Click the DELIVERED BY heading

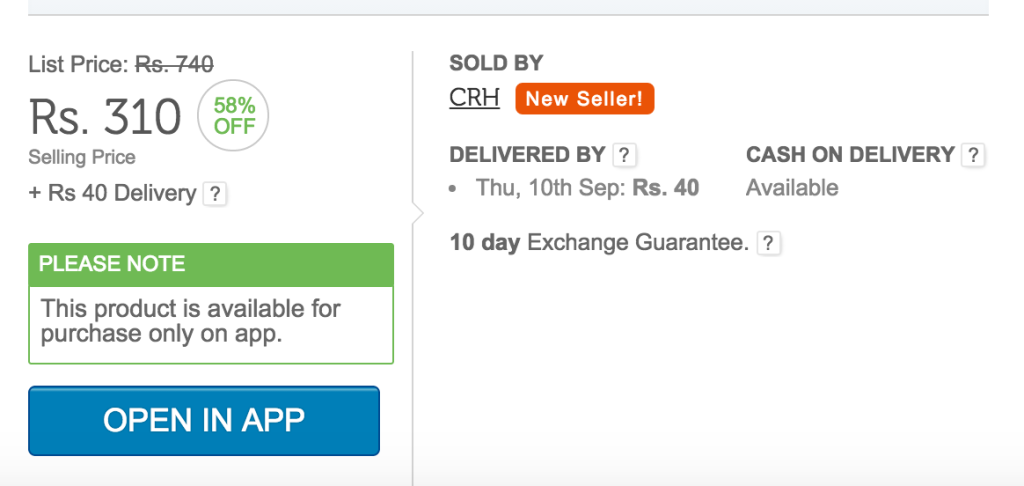527,155
